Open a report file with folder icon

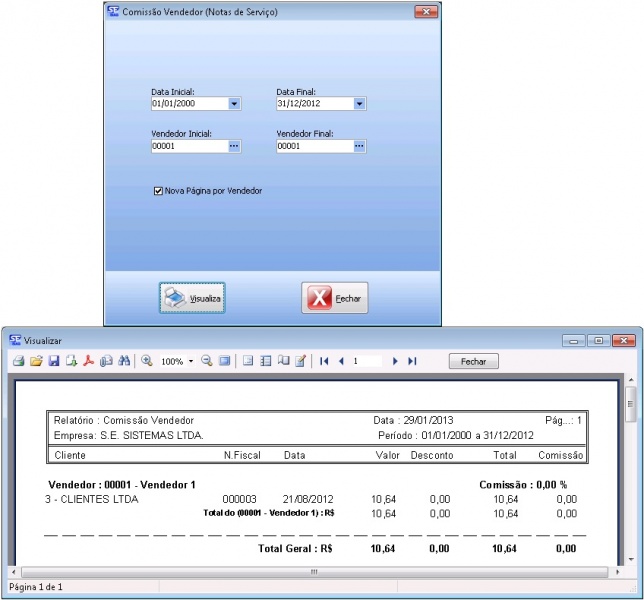point(36,361)
